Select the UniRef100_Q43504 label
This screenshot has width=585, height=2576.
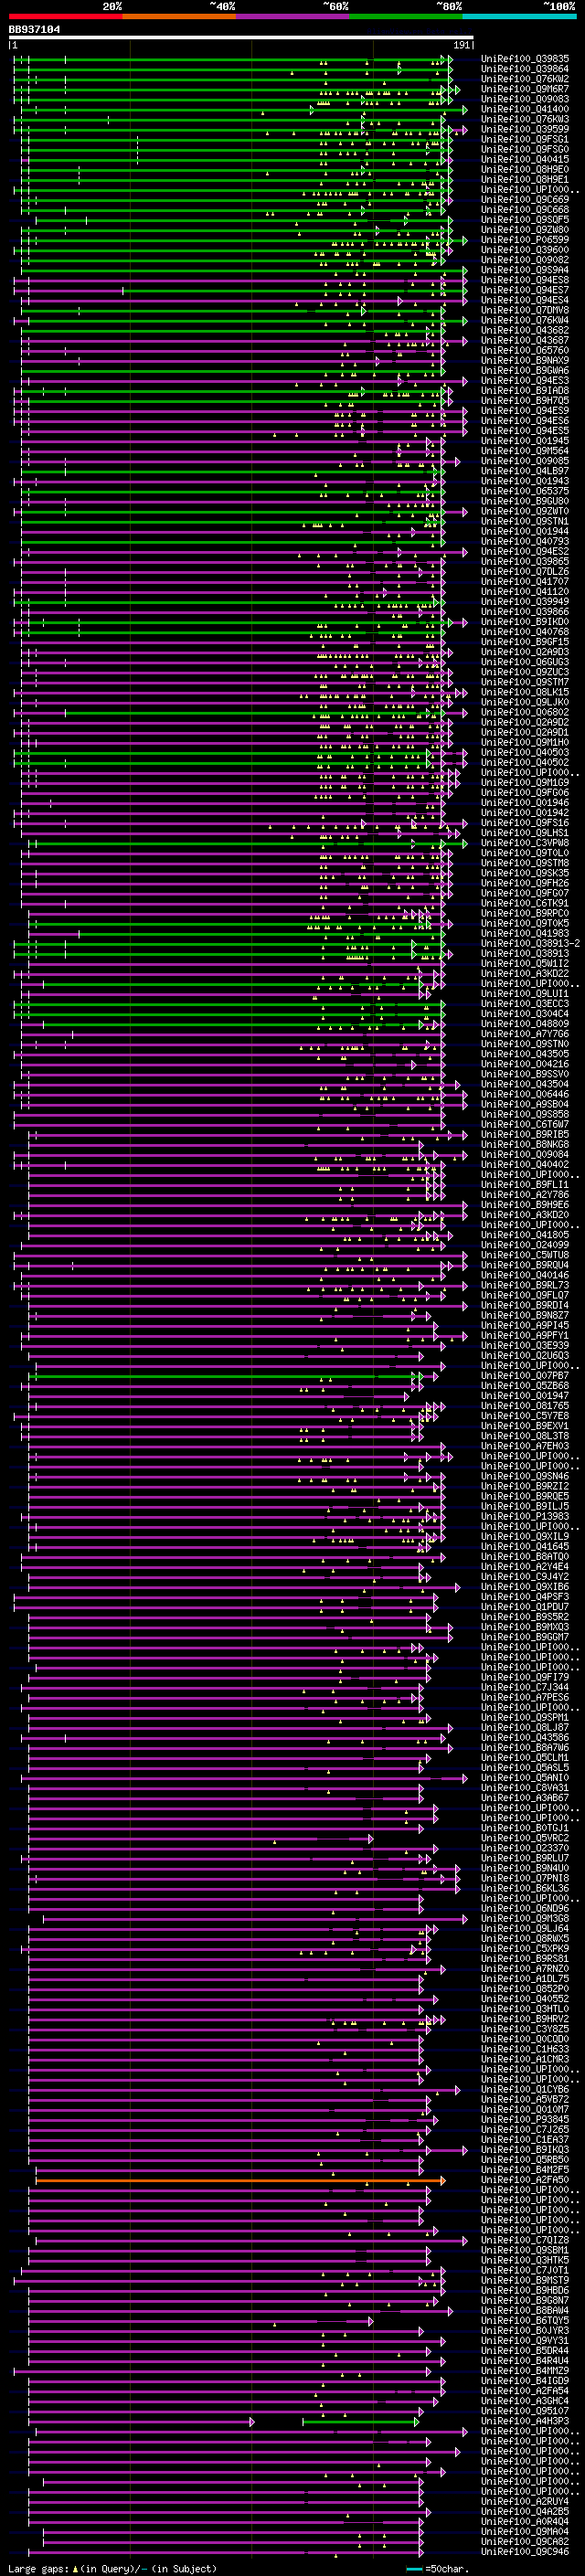coord(525,1084)
